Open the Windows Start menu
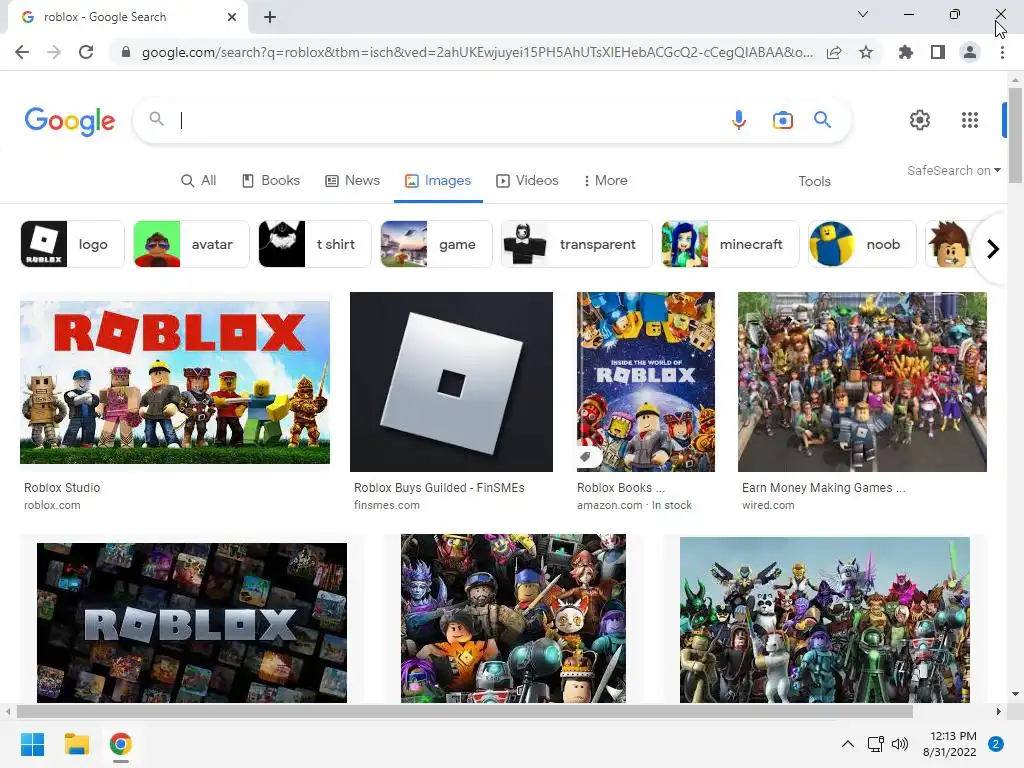The height and width of the screenshot is (768, 1024). coord(32,744)
